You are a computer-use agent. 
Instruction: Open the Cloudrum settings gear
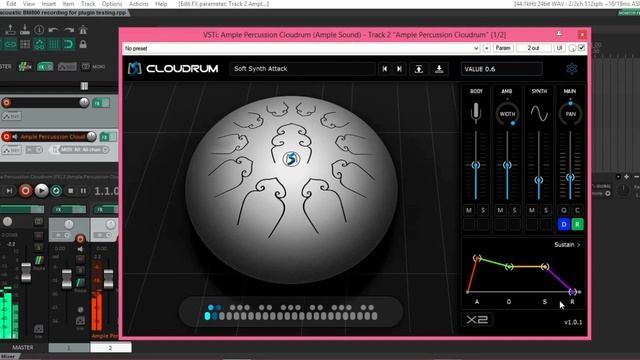point(571,69)
